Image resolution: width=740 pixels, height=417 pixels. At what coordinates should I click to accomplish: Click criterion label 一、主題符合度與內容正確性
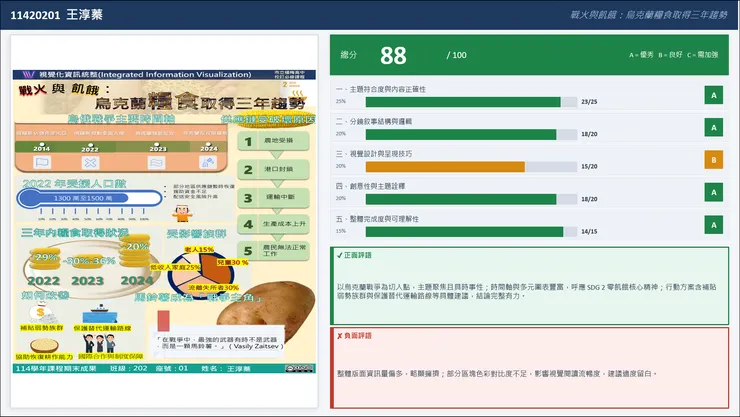coord(380,89)
